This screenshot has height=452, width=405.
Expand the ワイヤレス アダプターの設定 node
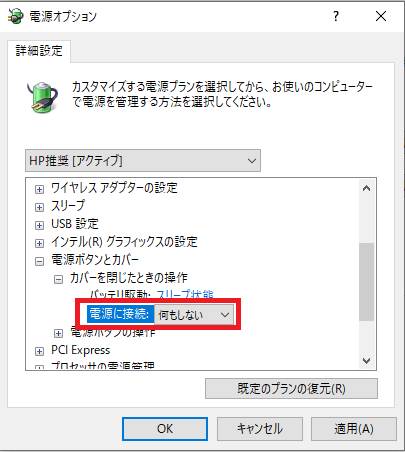coord(39,189)
